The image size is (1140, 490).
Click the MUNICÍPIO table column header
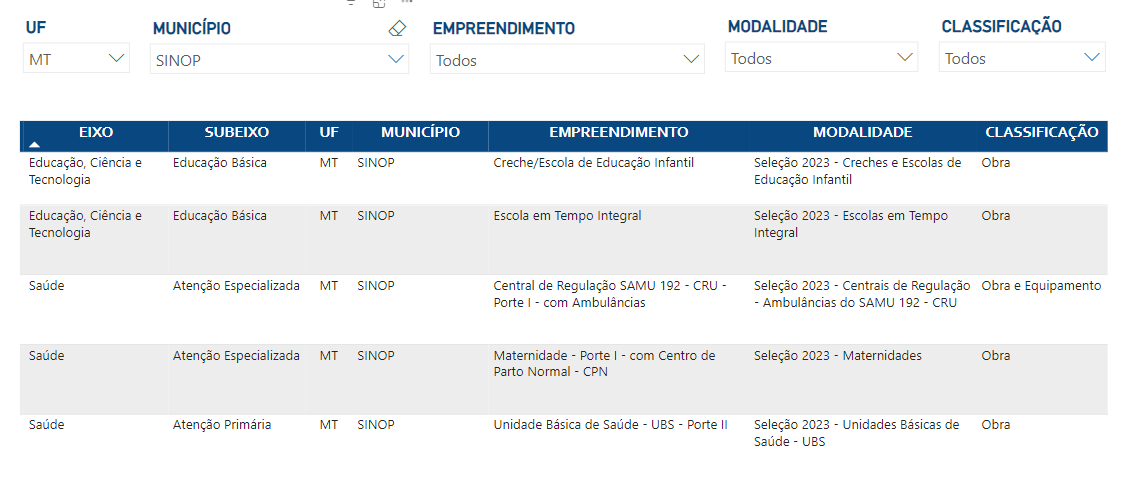(420, 132)
